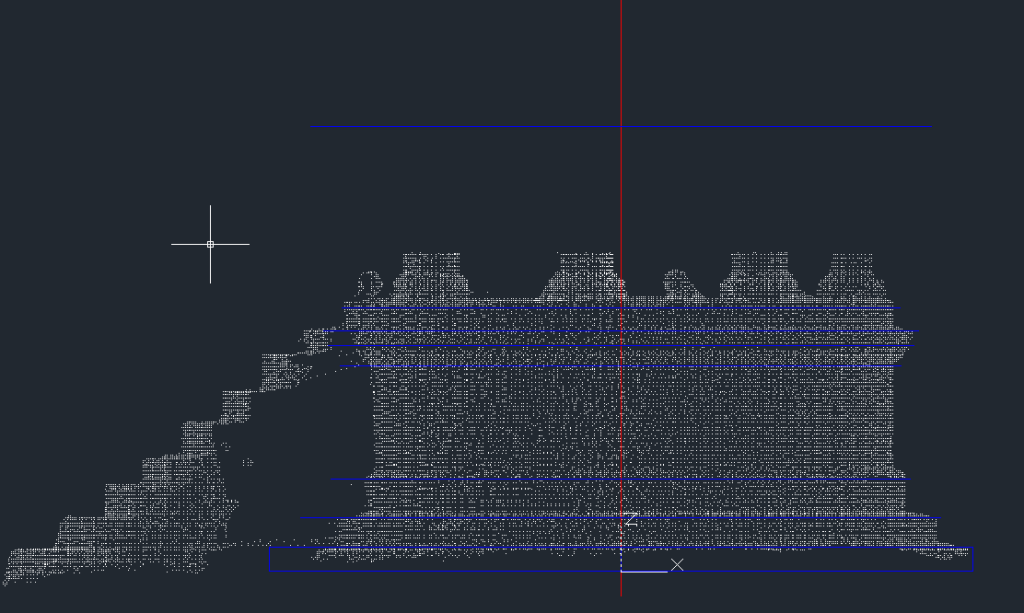Click the UCS icon Z axis label
This screenshot has height=613, width=1024.
pyautogui.click(x=631, y=519)
